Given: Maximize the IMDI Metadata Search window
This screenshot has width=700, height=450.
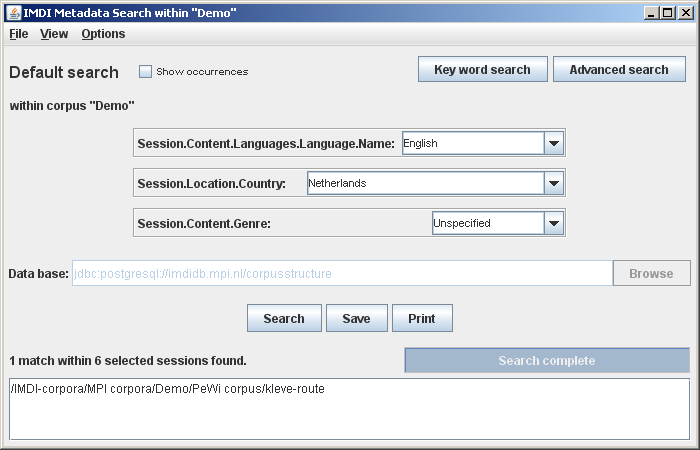Looking at the screenshot, I should (x=669, y=12).
